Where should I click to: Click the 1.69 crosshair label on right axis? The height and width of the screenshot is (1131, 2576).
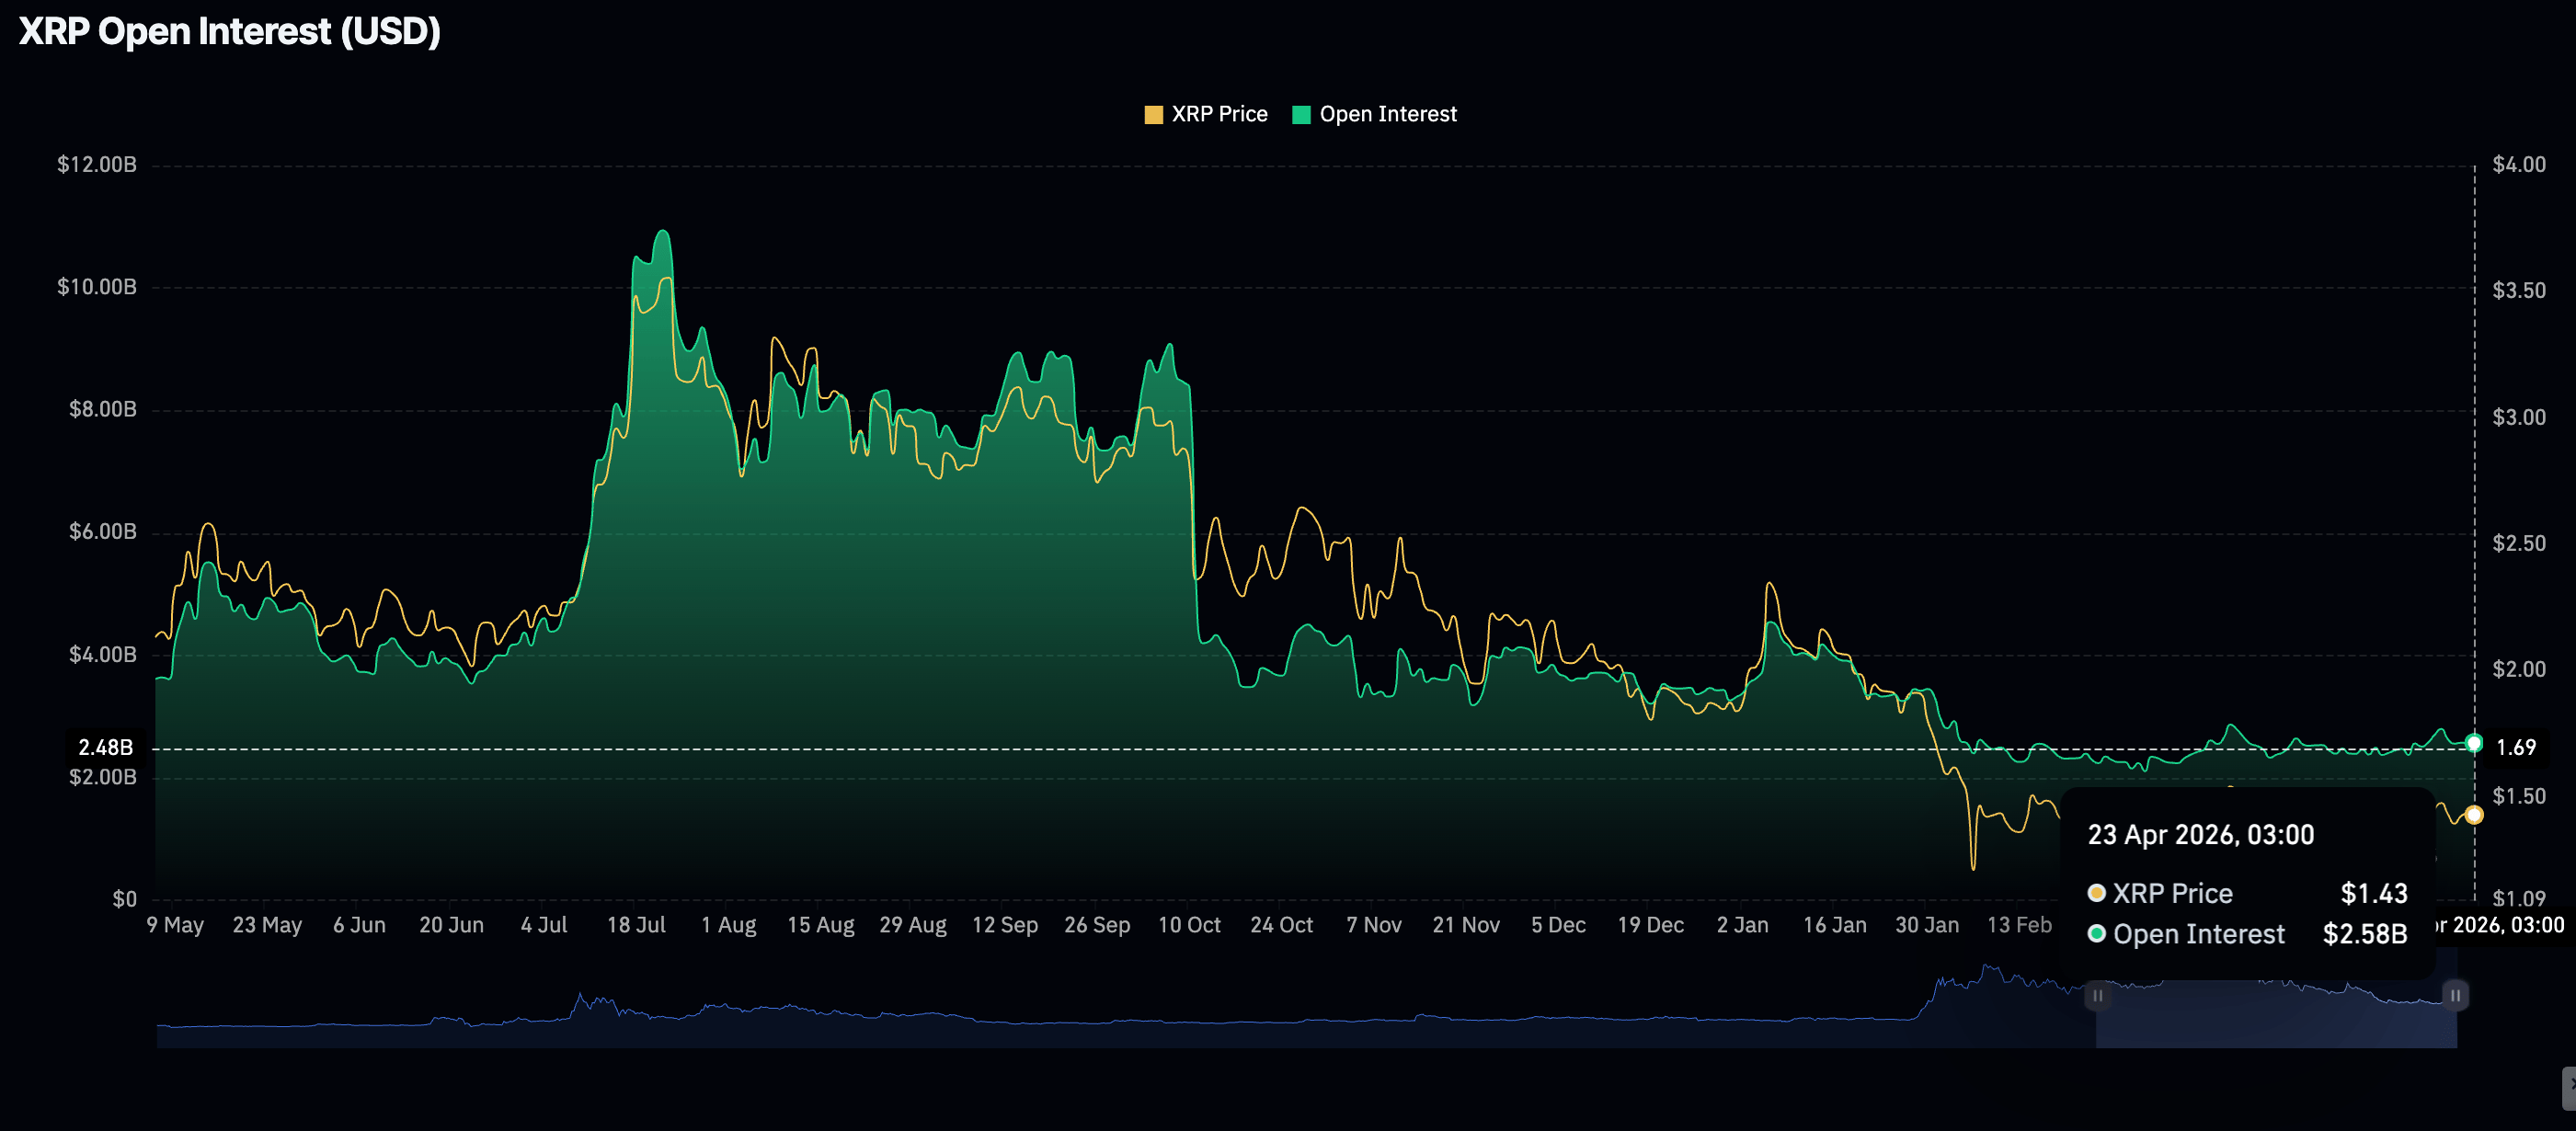point(2515,747)
